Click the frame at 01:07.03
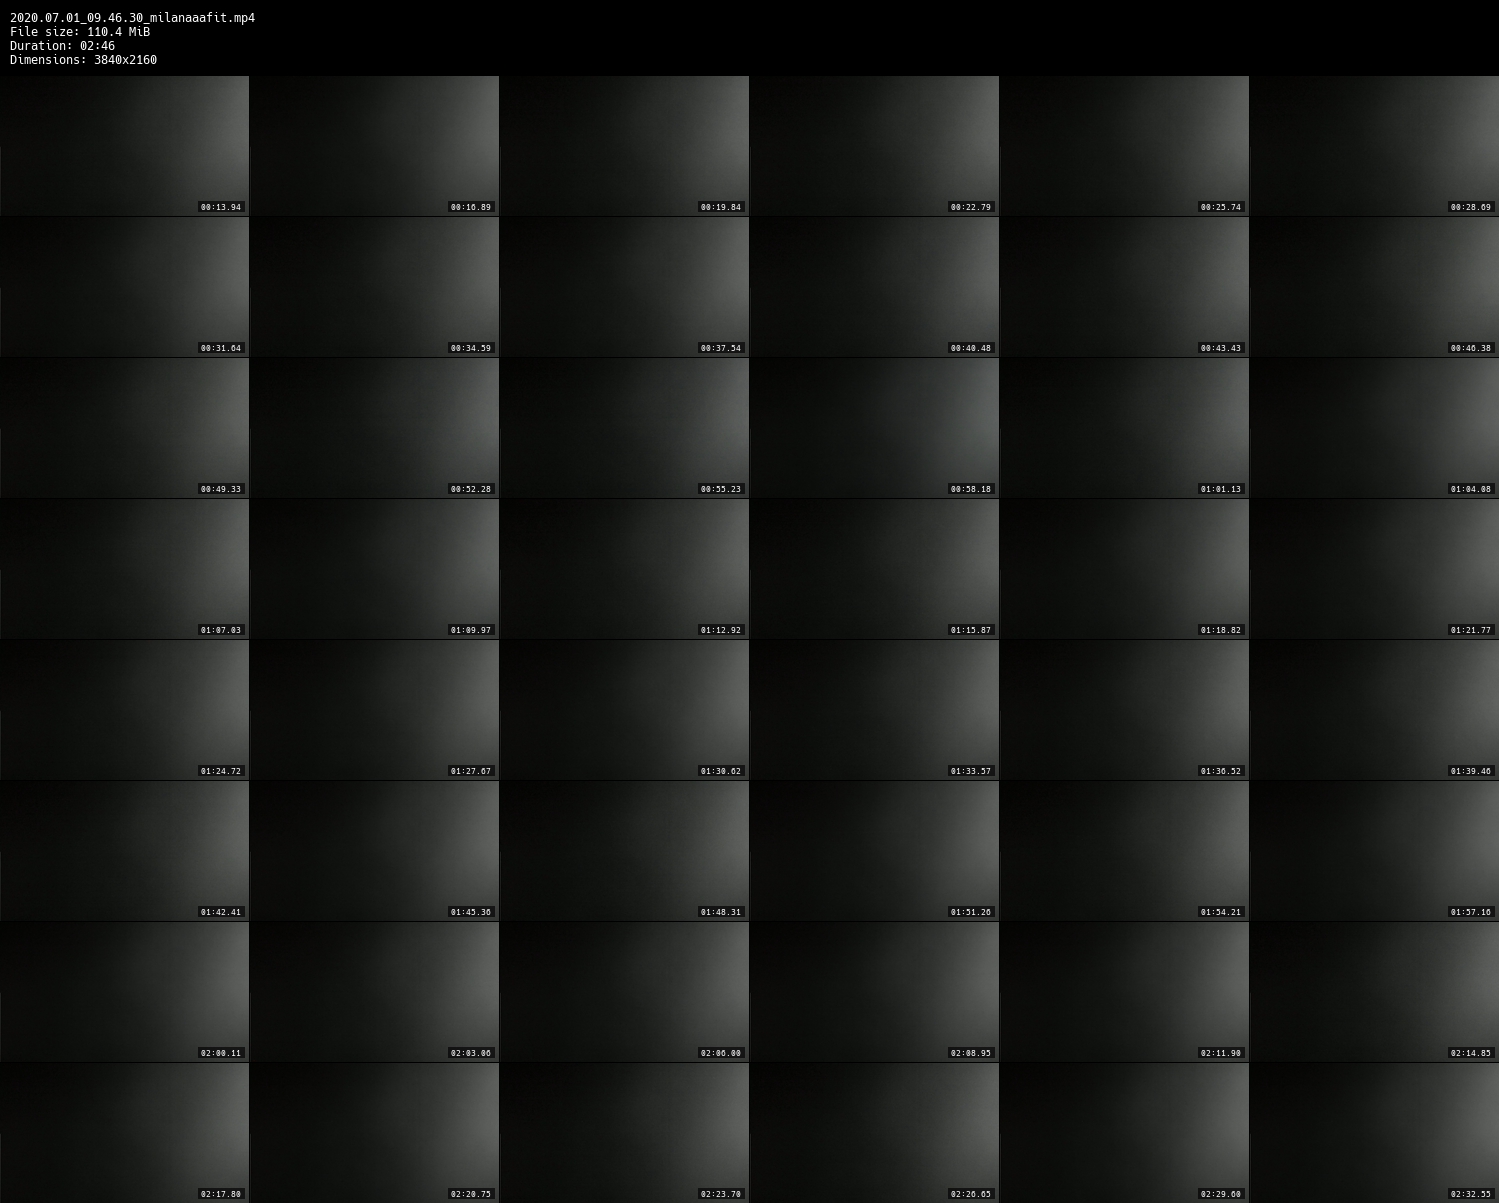This screenshot has height=1203, width=1499. click(124, 569)
